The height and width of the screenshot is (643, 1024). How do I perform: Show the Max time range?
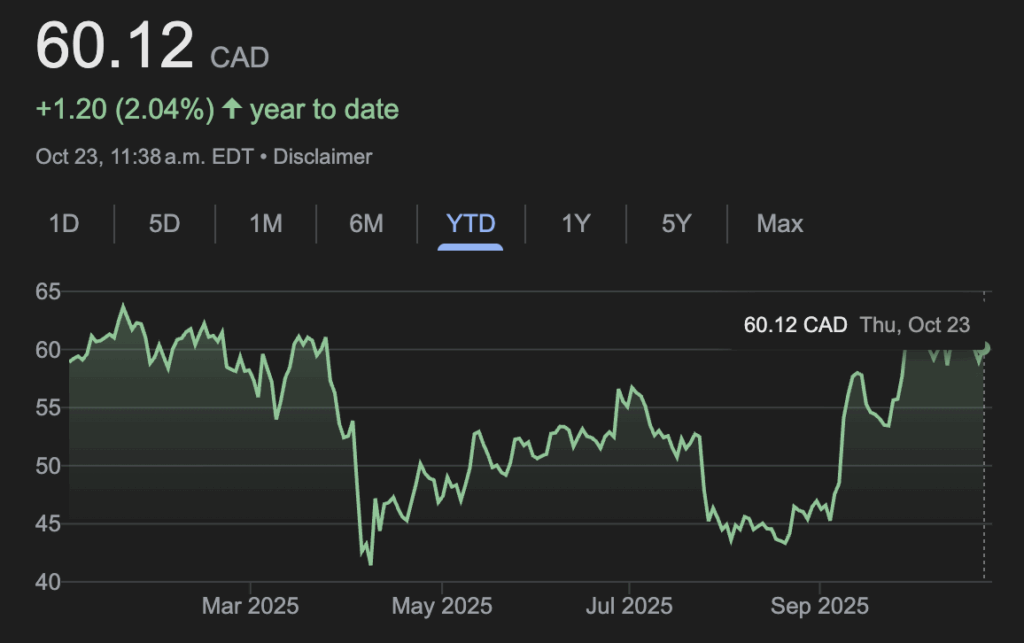pyautogui.click(x=779, y=223)
